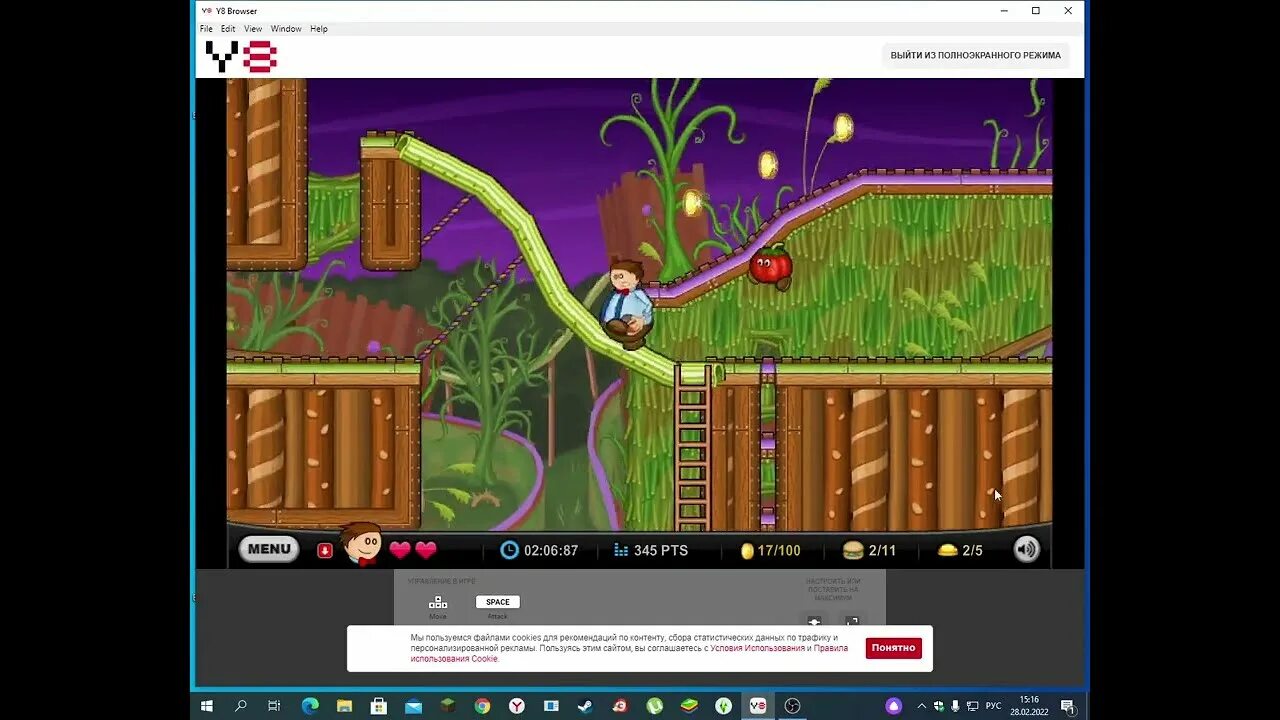The image size is (1280, 720).
Task: Open the game MENU button
Action: point(269,549)
